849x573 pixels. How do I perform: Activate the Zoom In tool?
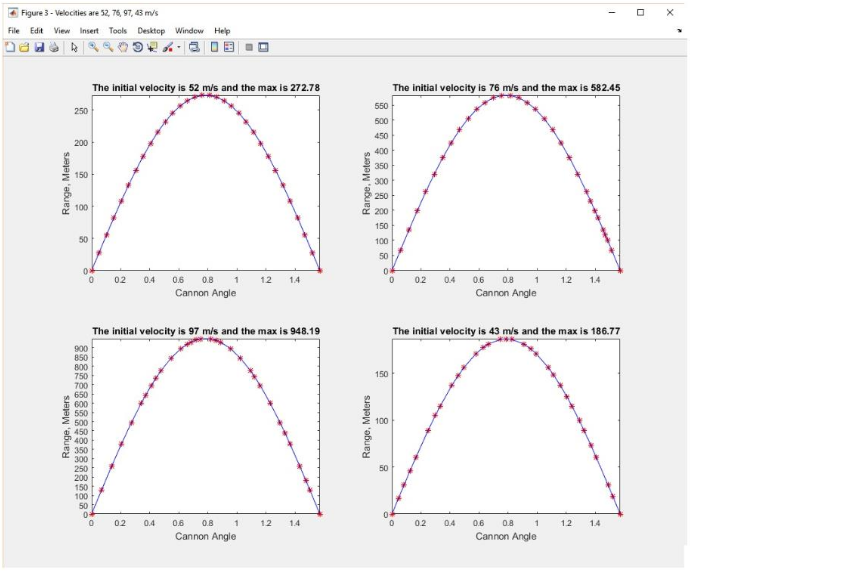click(94, 47)
